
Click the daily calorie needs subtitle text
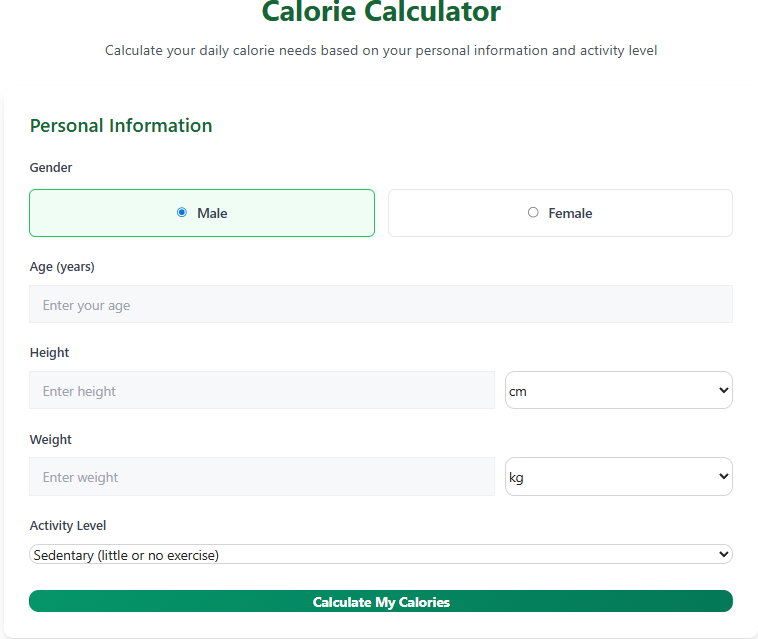(x=381, y=50)
